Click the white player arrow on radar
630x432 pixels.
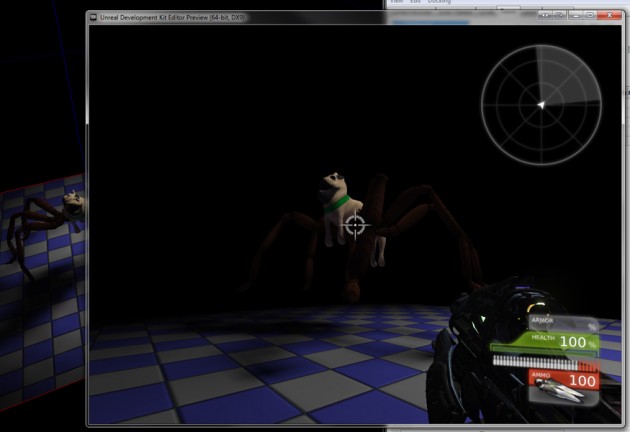(540, 104)
